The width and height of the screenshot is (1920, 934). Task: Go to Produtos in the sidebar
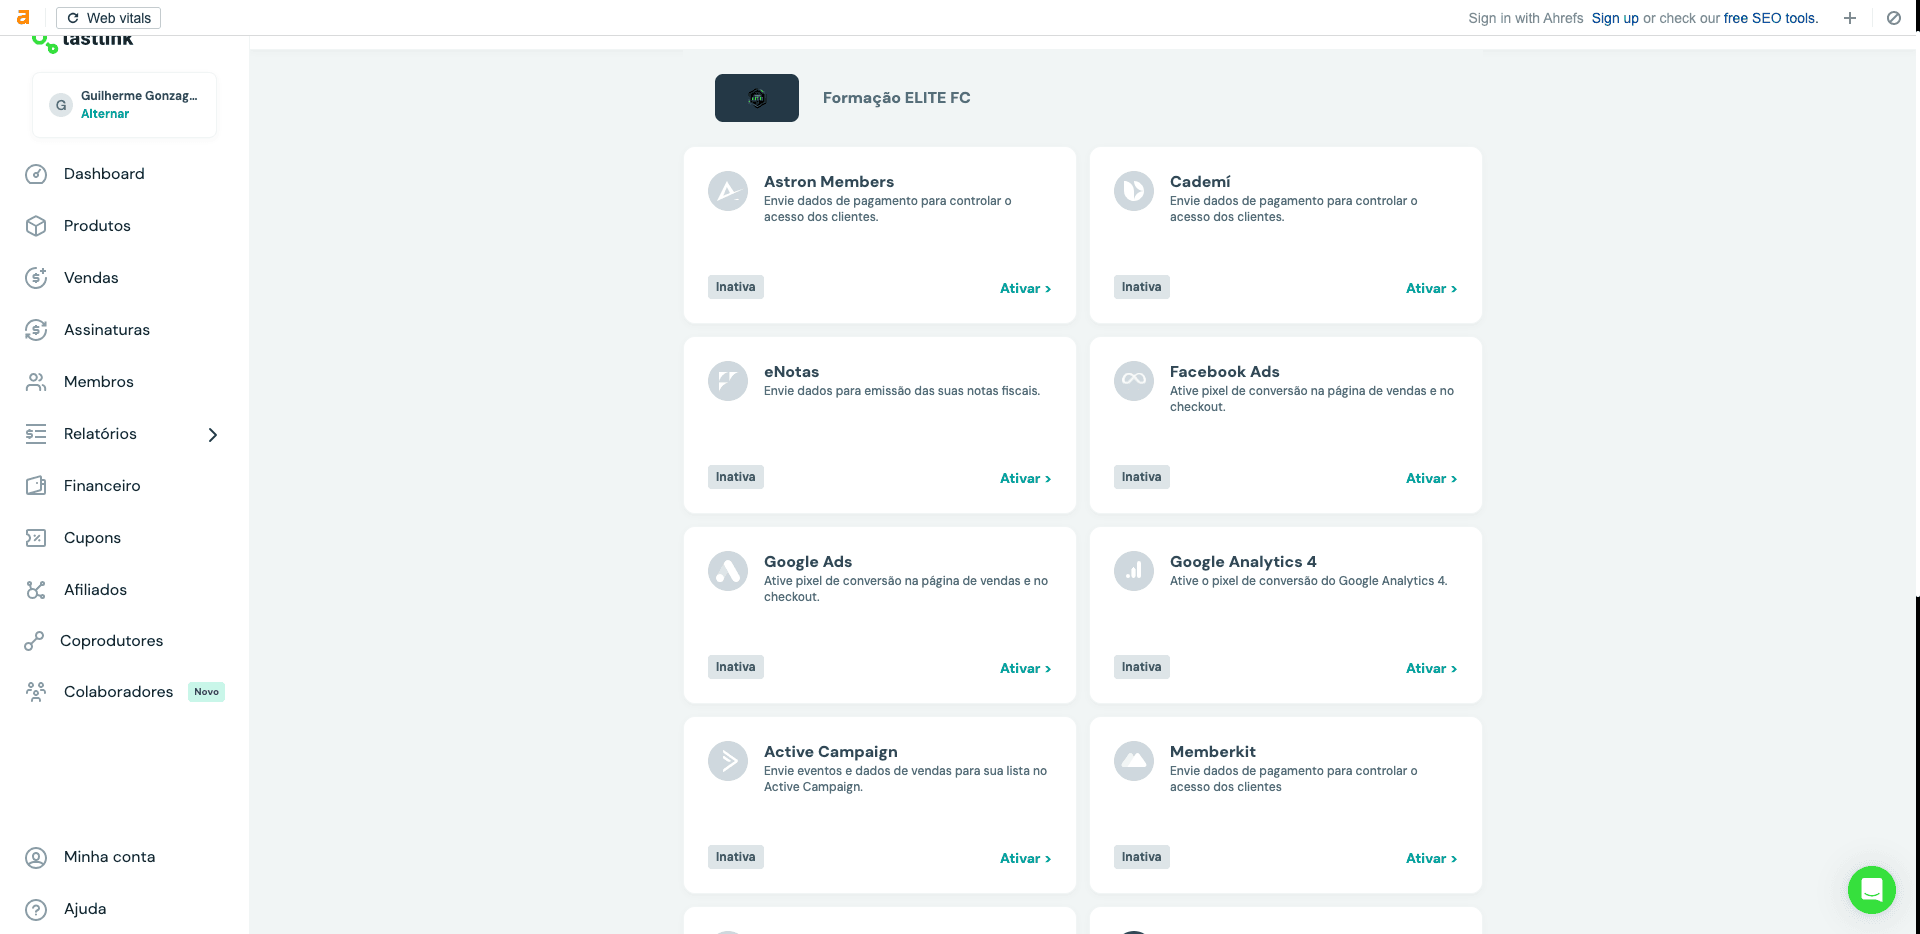tap(97, 226)
